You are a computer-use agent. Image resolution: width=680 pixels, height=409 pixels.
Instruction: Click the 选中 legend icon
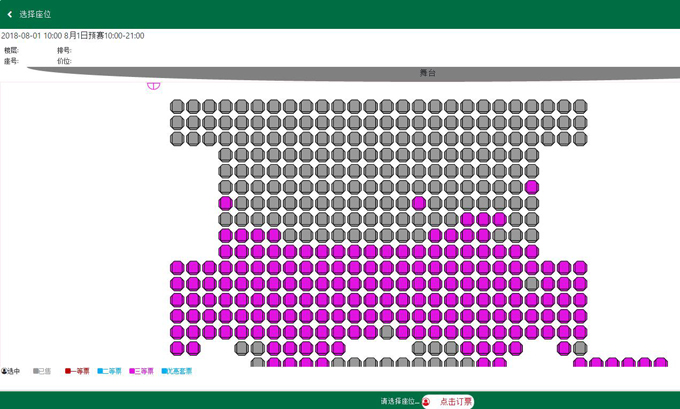4,371
